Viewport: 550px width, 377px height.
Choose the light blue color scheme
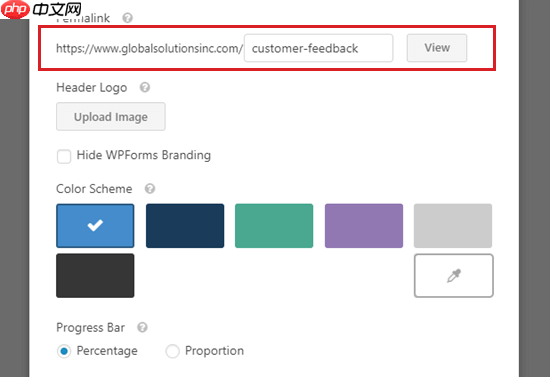click(x=95, y=226)
